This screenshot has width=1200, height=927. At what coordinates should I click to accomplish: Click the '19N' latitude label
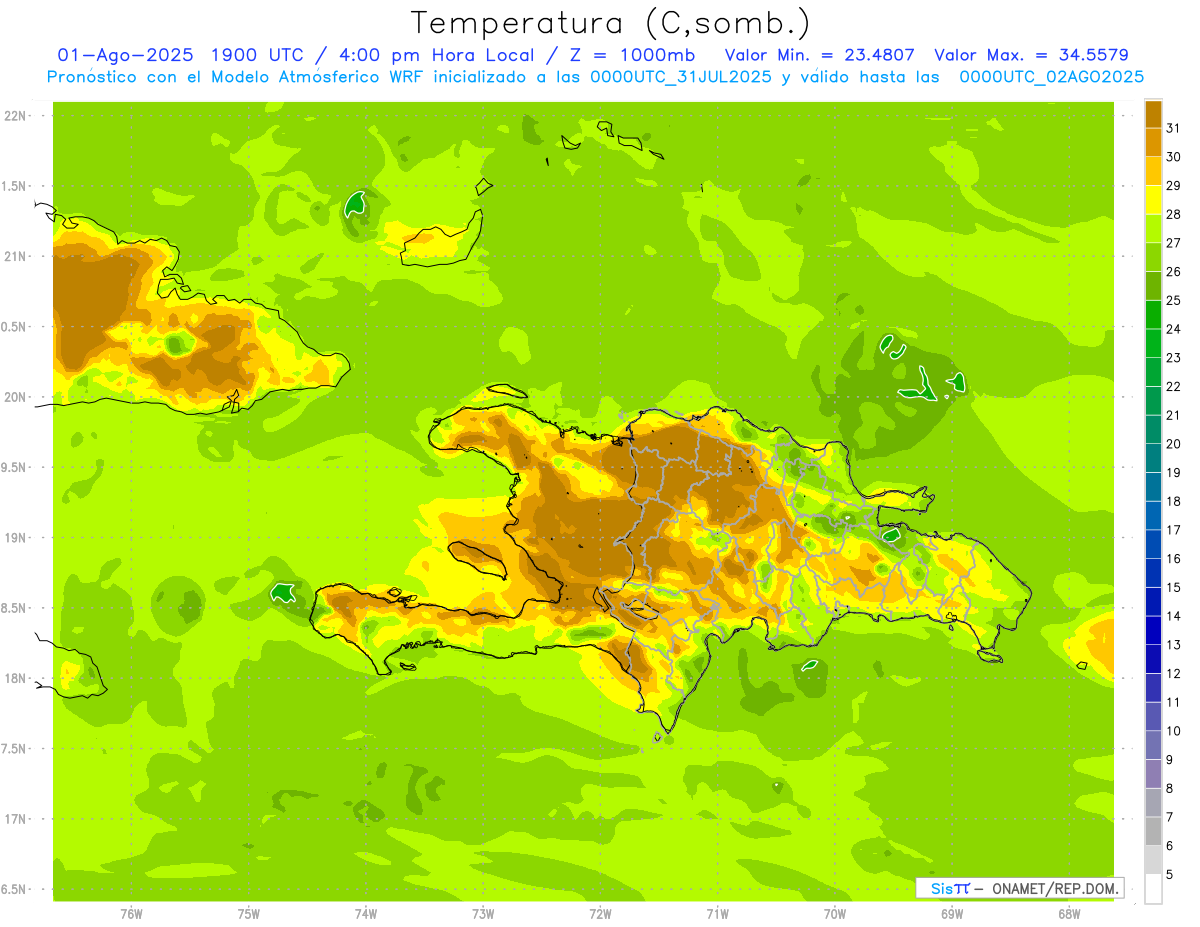15,538
